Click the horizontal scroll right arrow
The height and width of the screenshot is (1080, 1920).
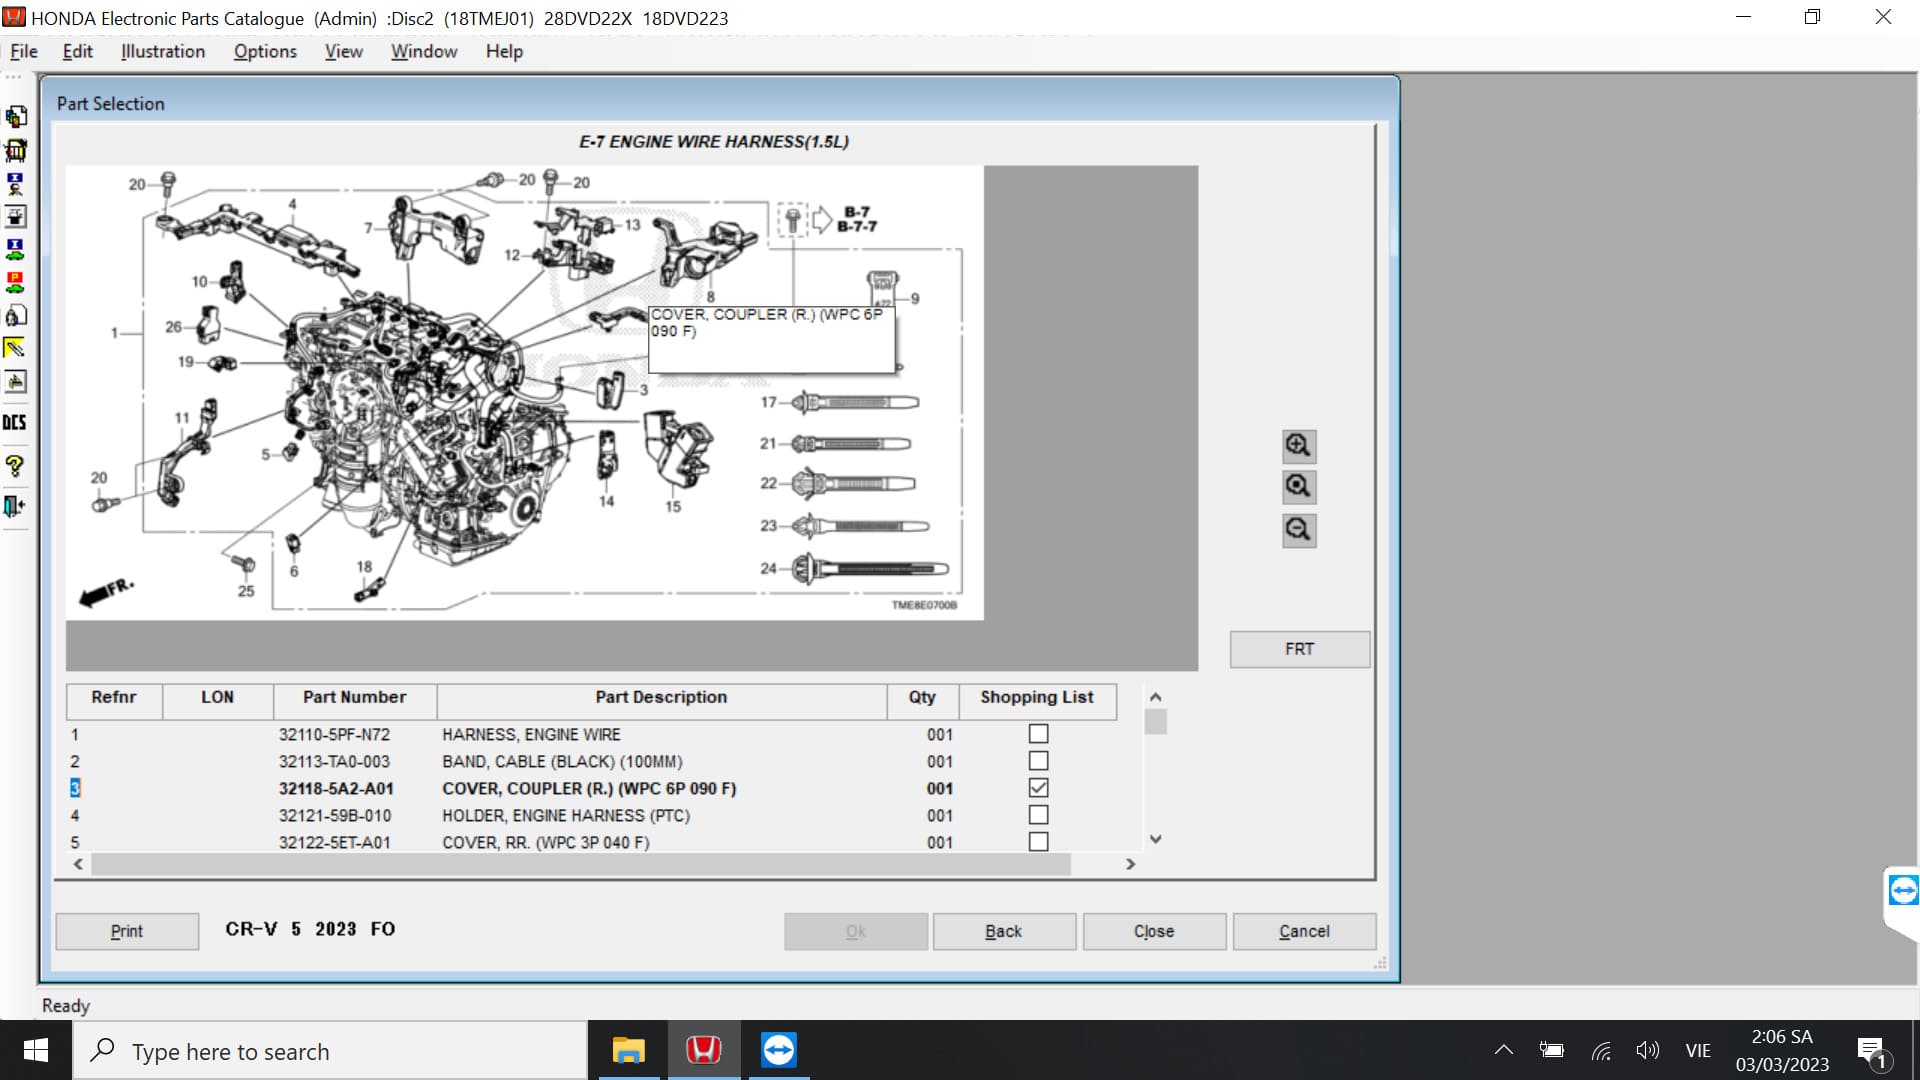click(x=1130, y=864)
